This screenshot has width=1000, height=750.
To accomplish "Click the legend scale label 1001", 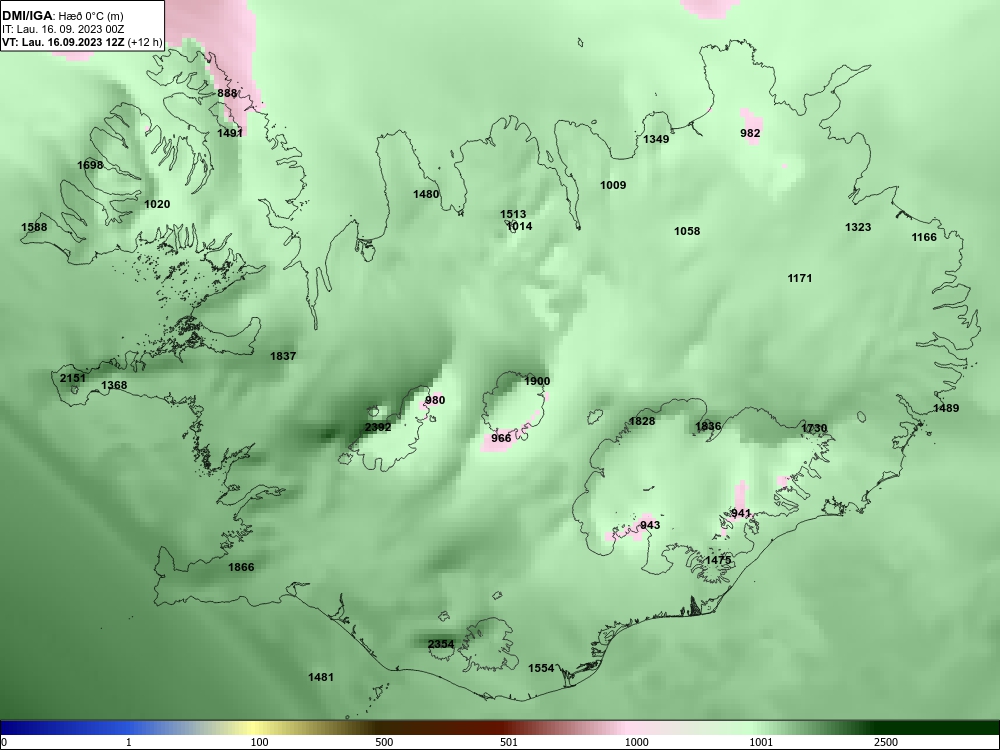I will [x=761, y=742].
